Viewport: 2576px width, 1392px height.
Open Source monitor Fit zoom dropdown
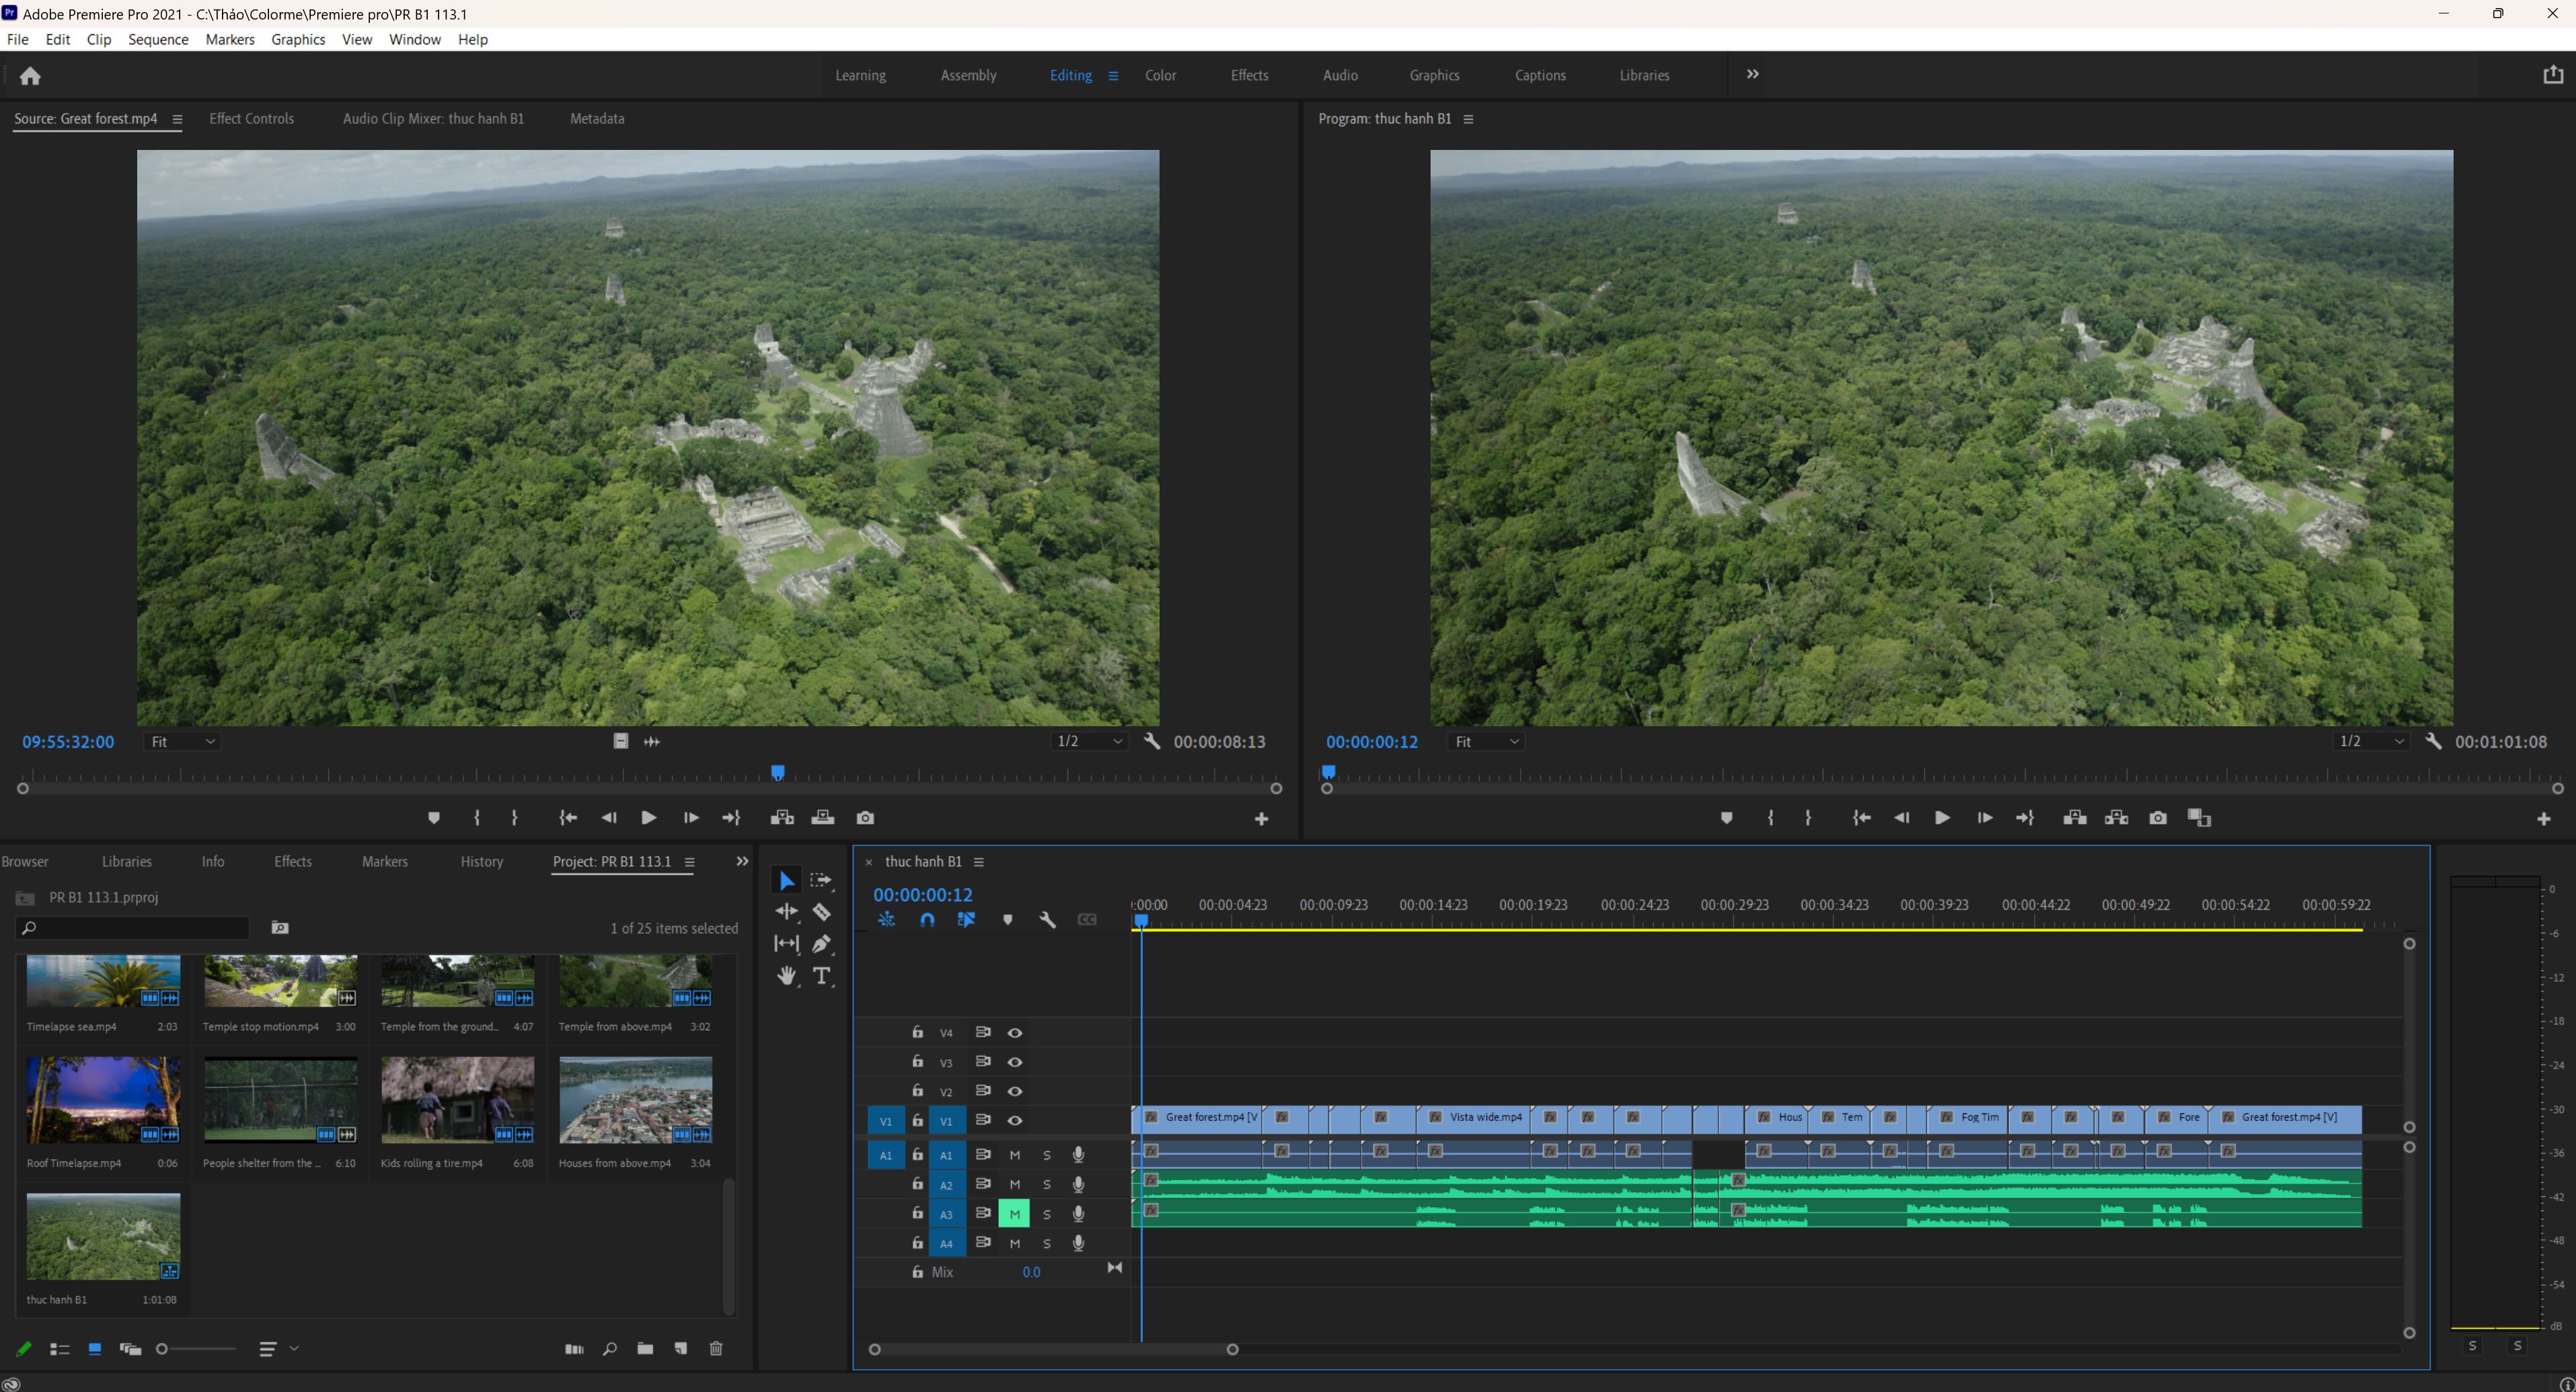182,742
